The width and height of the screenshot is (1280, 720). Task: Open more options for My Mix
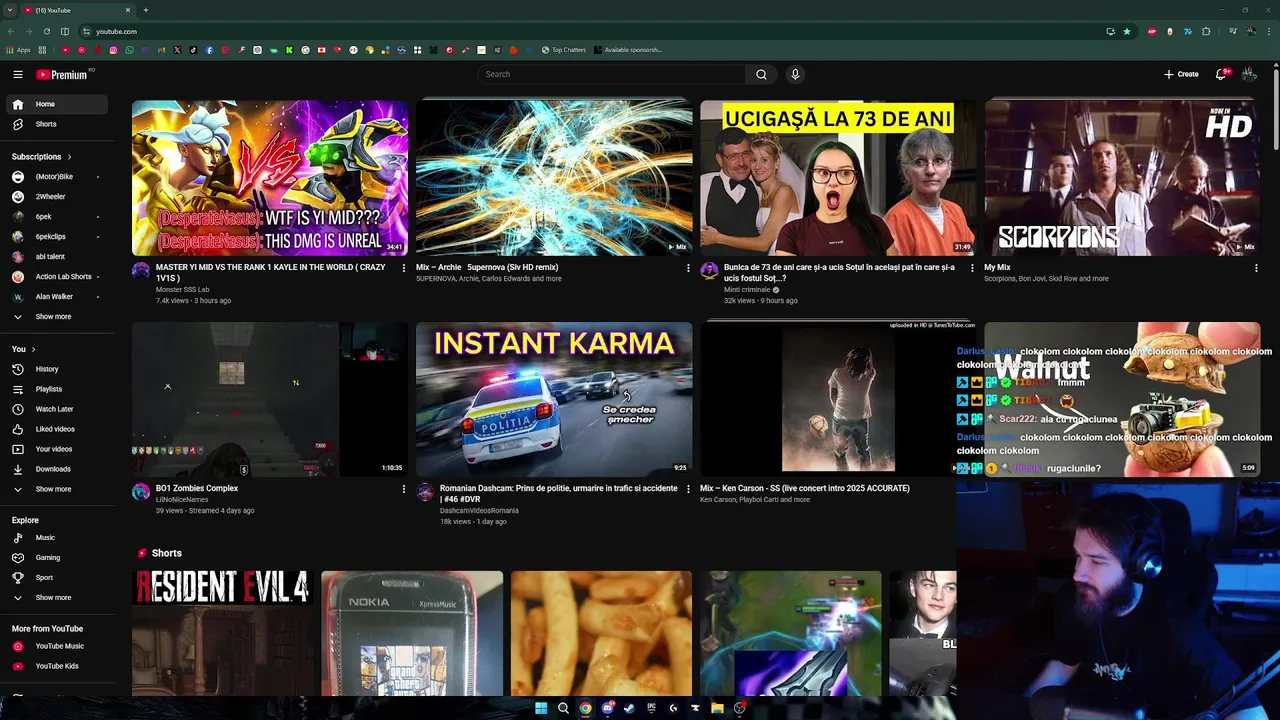point(1256,268)
